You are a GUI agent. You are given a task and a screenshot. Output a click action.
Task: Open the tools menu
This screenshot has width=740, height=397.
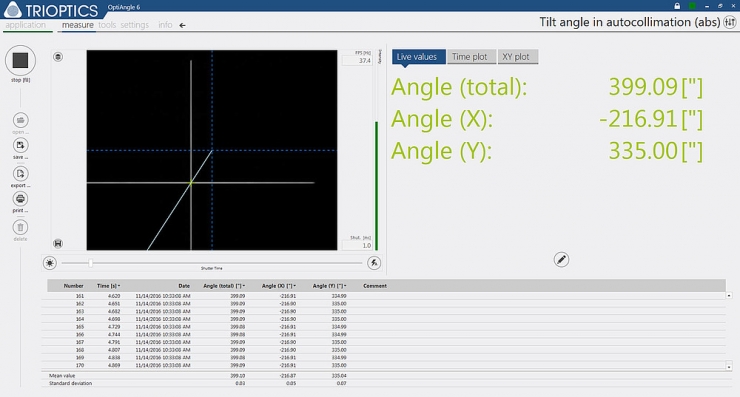107,25
